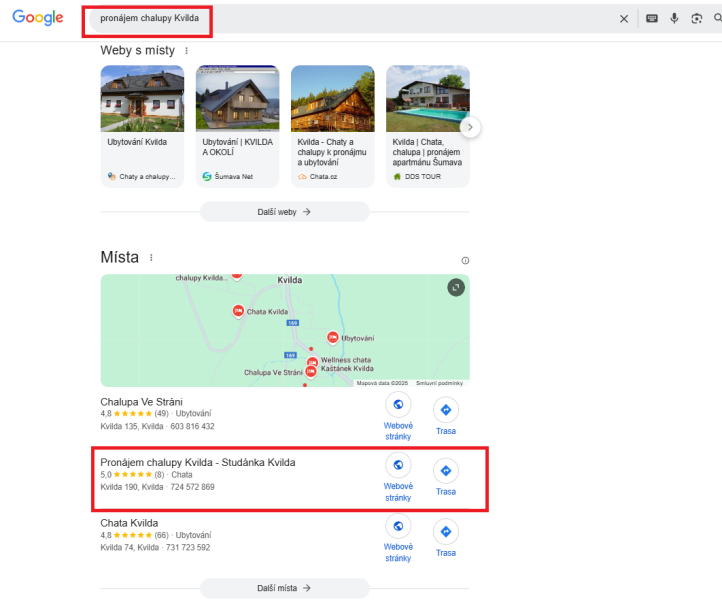Open 'Pronájem chalupy Kvilda - Studánka Kvilda' listing
The width and height of the screenshot is (722, 600).
coord(198,462)
